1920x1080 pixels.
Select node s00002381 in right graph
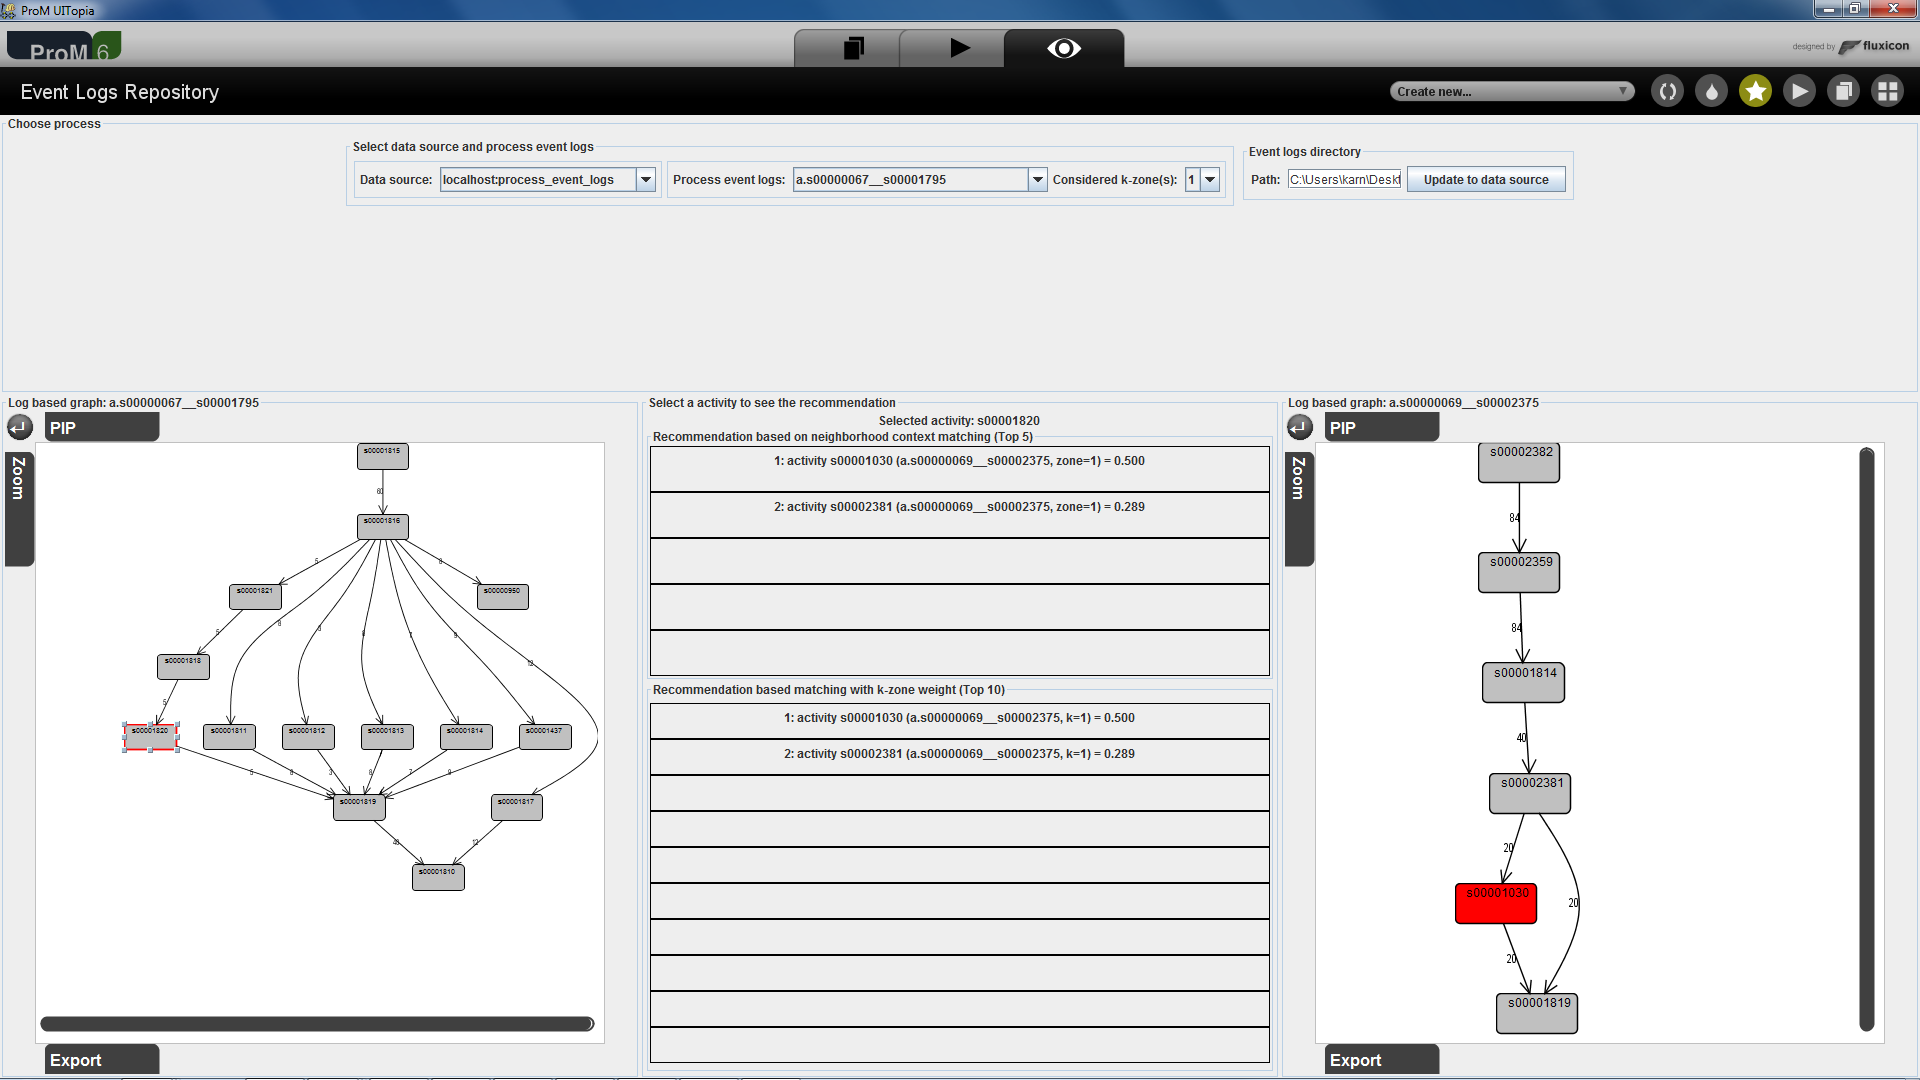click(1530, 793)
